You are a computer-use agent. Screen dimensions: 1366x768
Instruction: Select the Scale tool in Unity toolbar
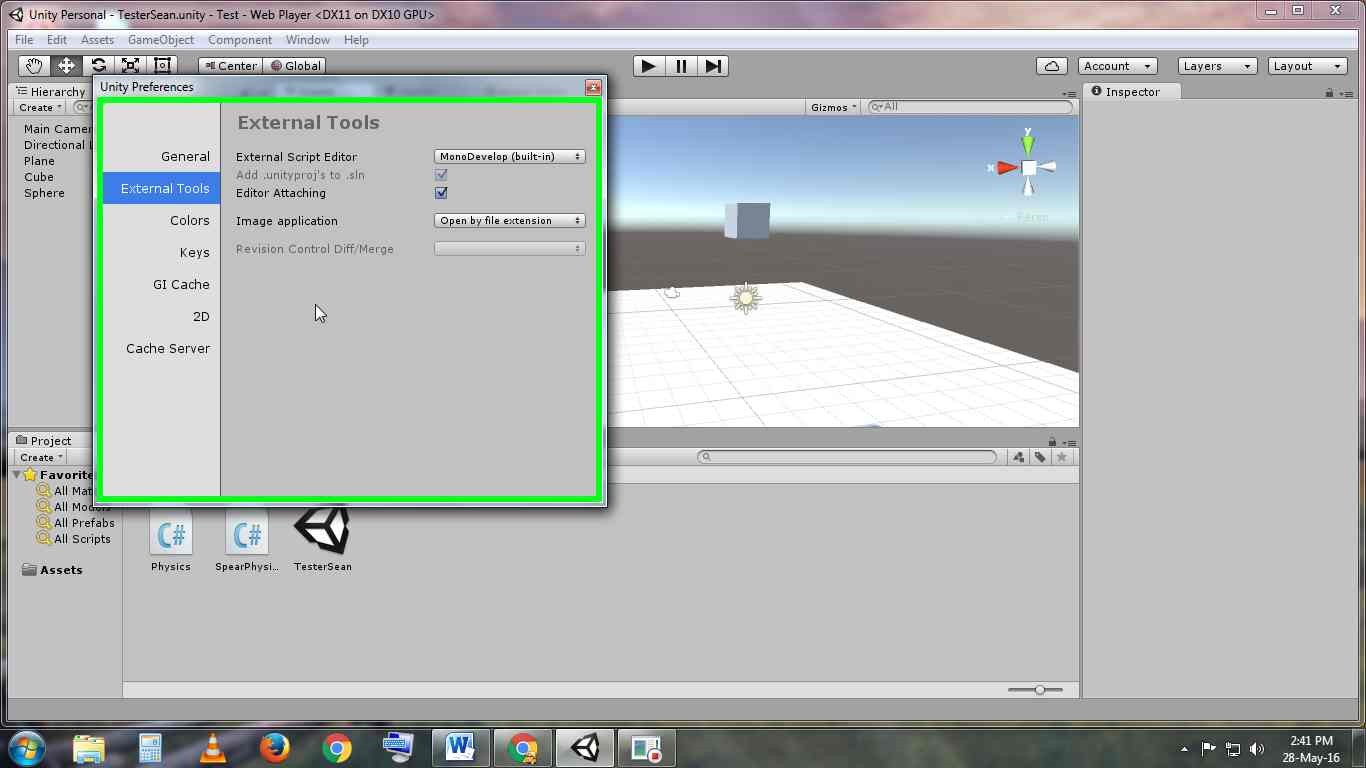[x=130, y=66]
